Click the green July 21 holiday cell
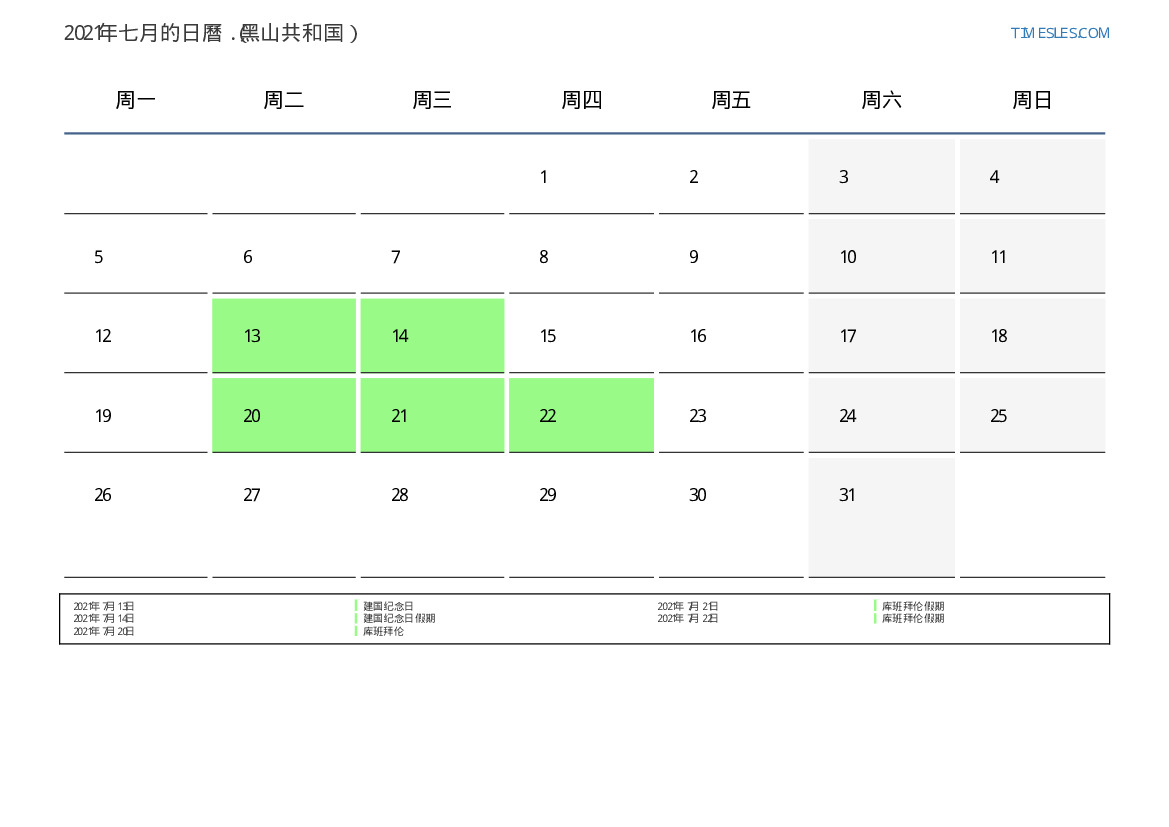This screenshot has height=827, width=1169. click(x=432, y=415)
